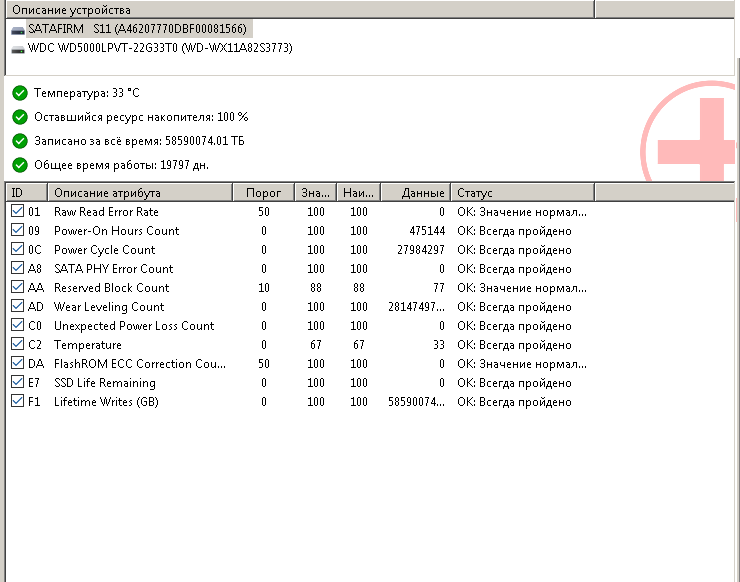Click the green check icon beside Температура

pyautogui.click(x=20, y=93)
